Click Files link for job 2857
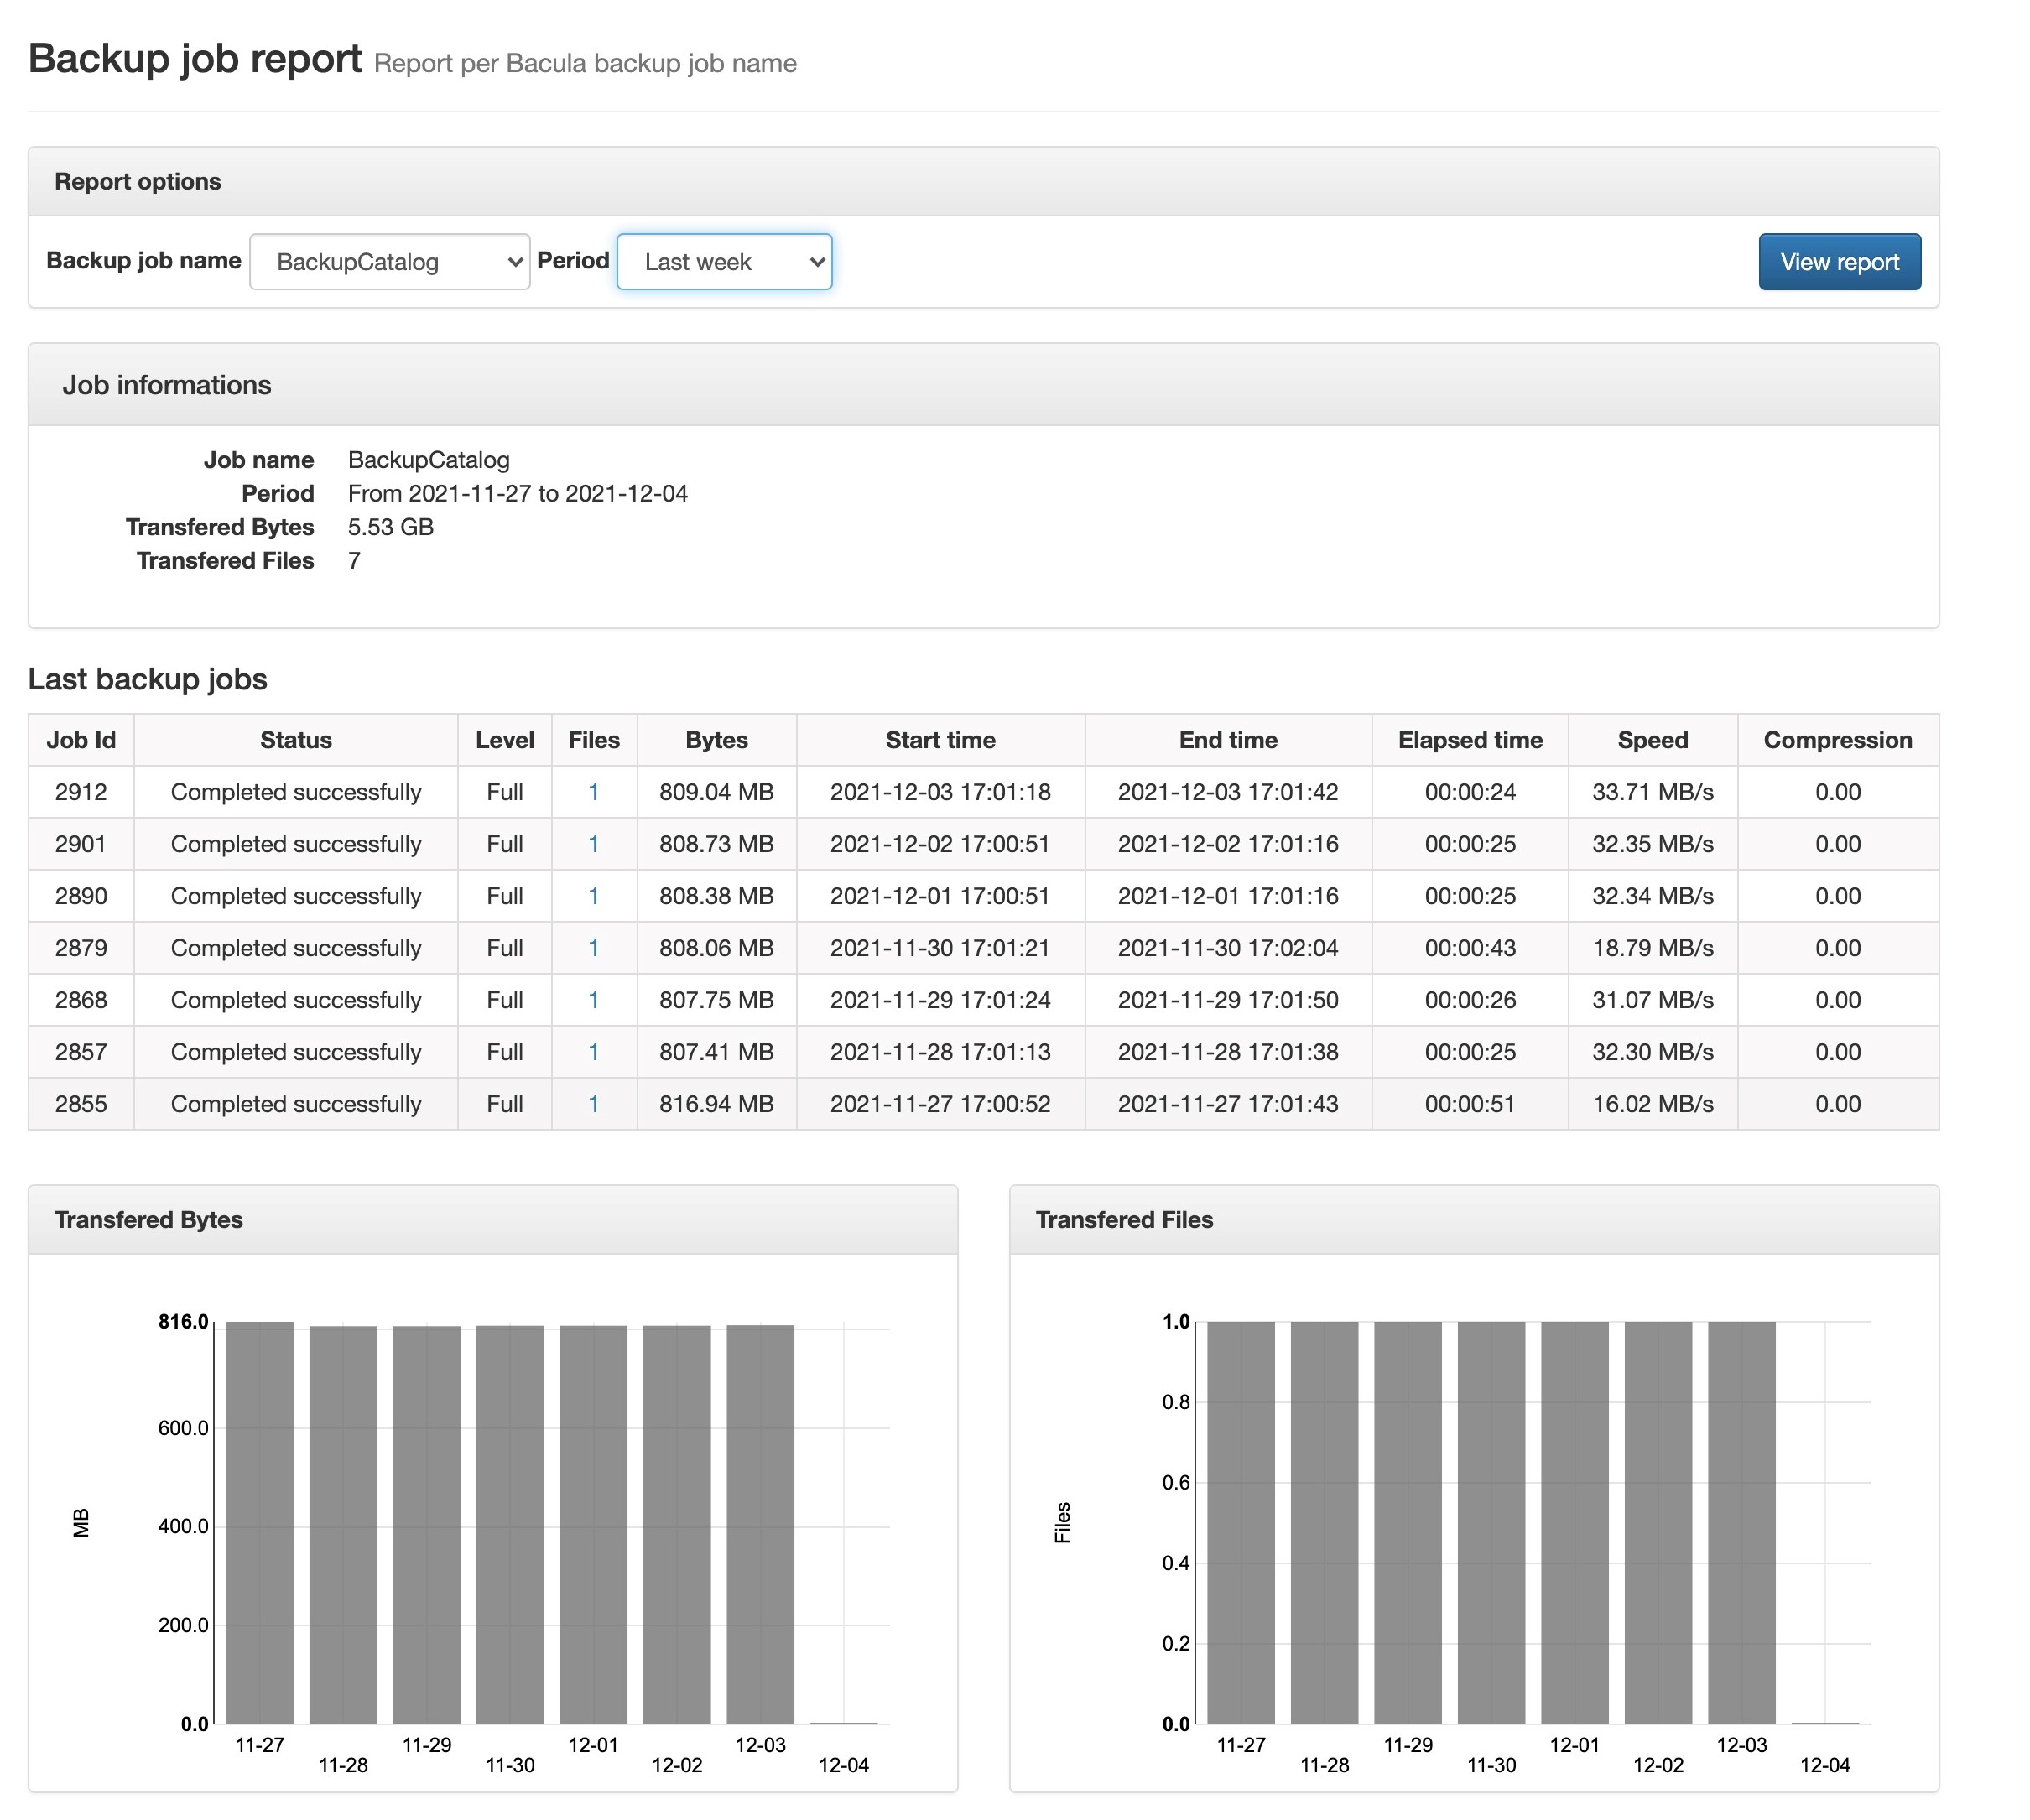The image size is (2030, 1820). pos(593,1052)
